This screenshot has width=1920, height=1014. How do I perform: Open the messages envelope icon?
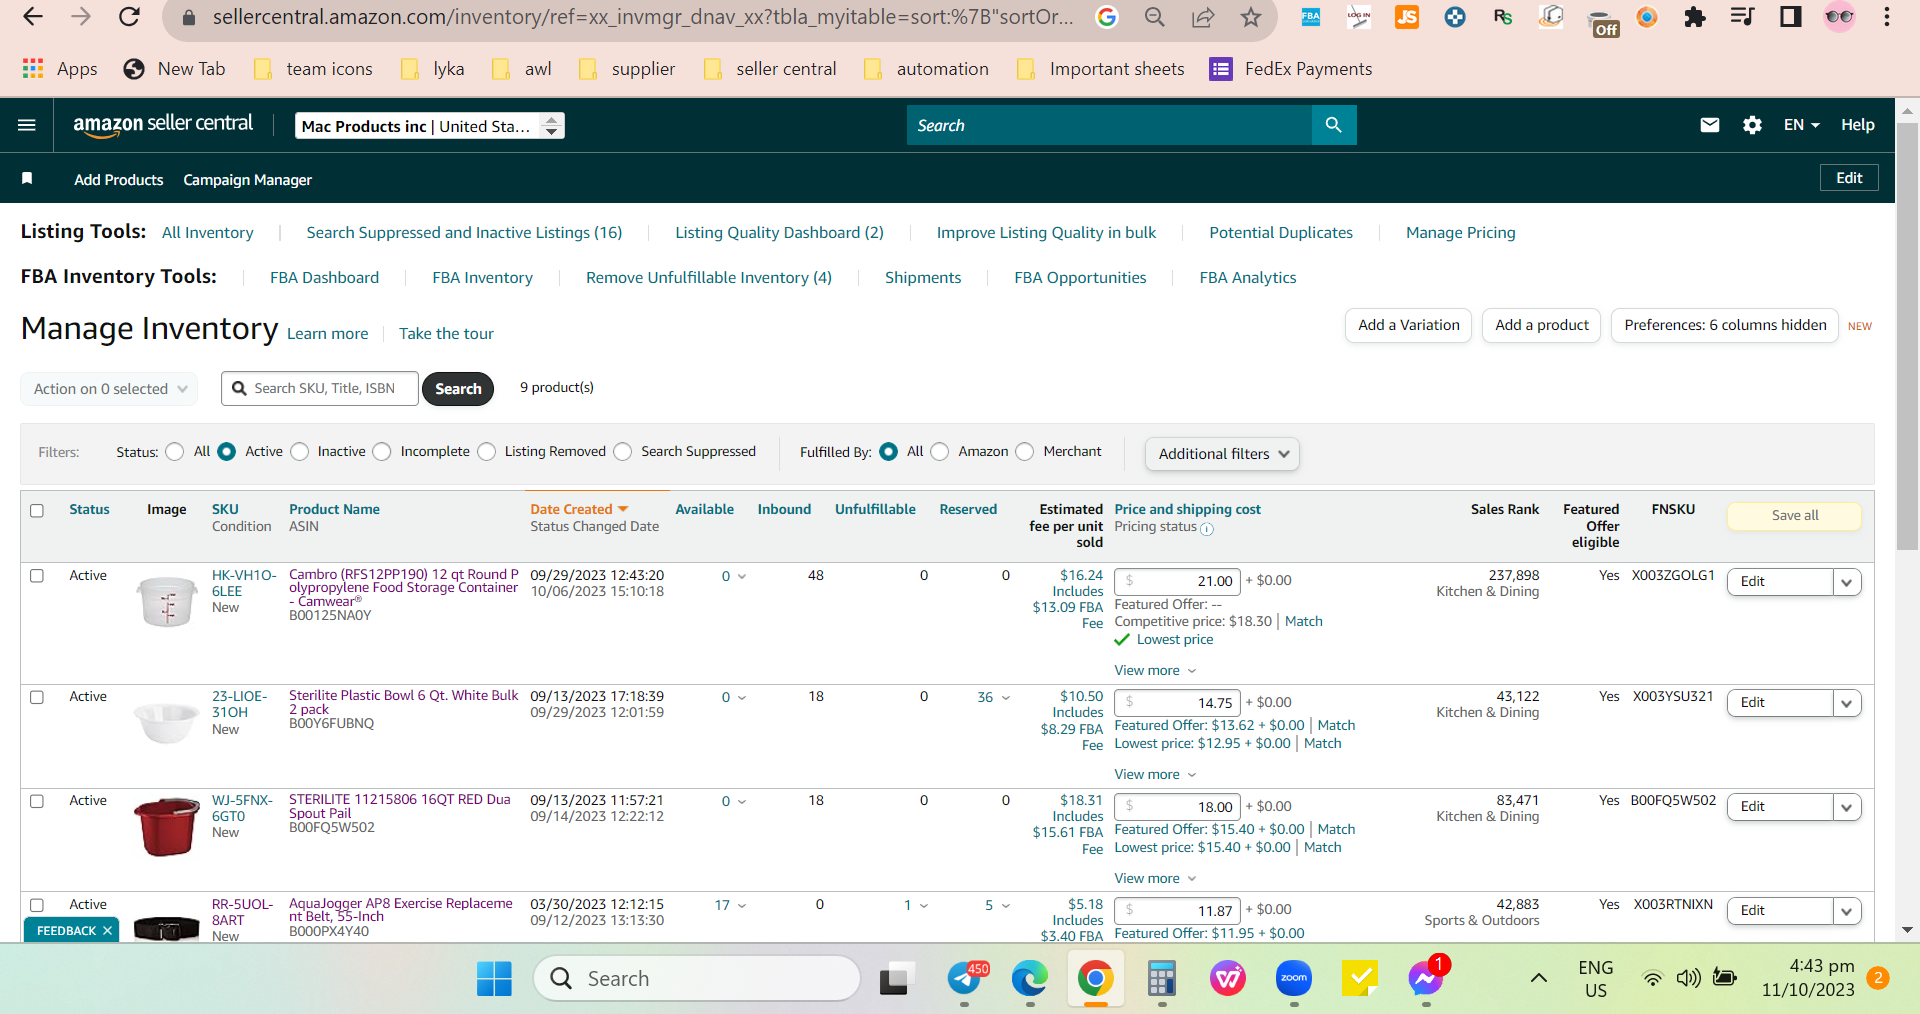click(1710, 125)
